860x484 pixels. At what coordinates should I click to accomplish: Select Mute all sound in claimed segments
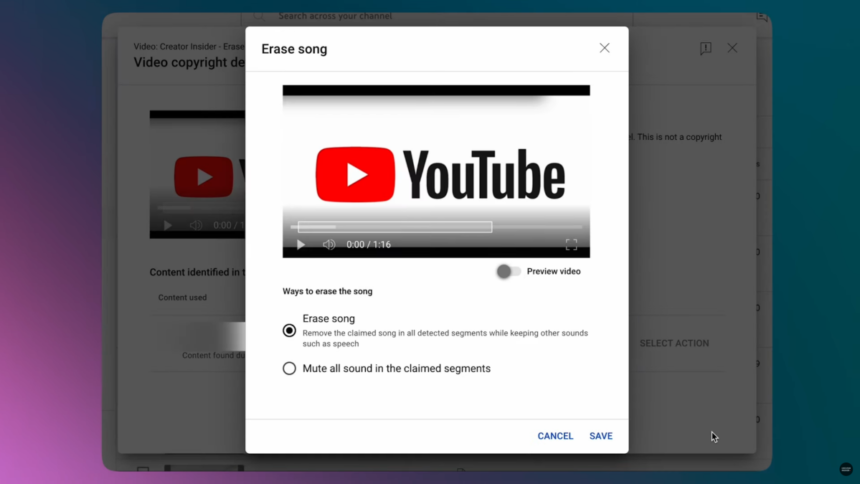pyautogui.click(x=289, y=368)
